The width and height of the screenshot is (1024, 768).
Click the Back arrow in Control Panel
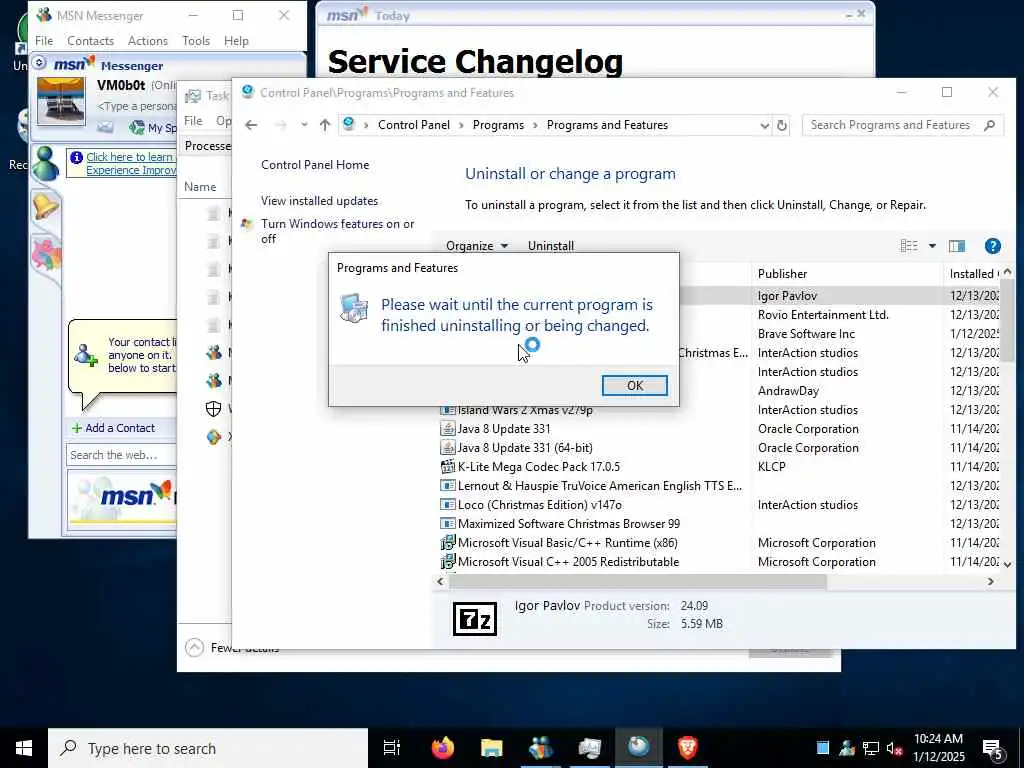[x=251, y=125]
